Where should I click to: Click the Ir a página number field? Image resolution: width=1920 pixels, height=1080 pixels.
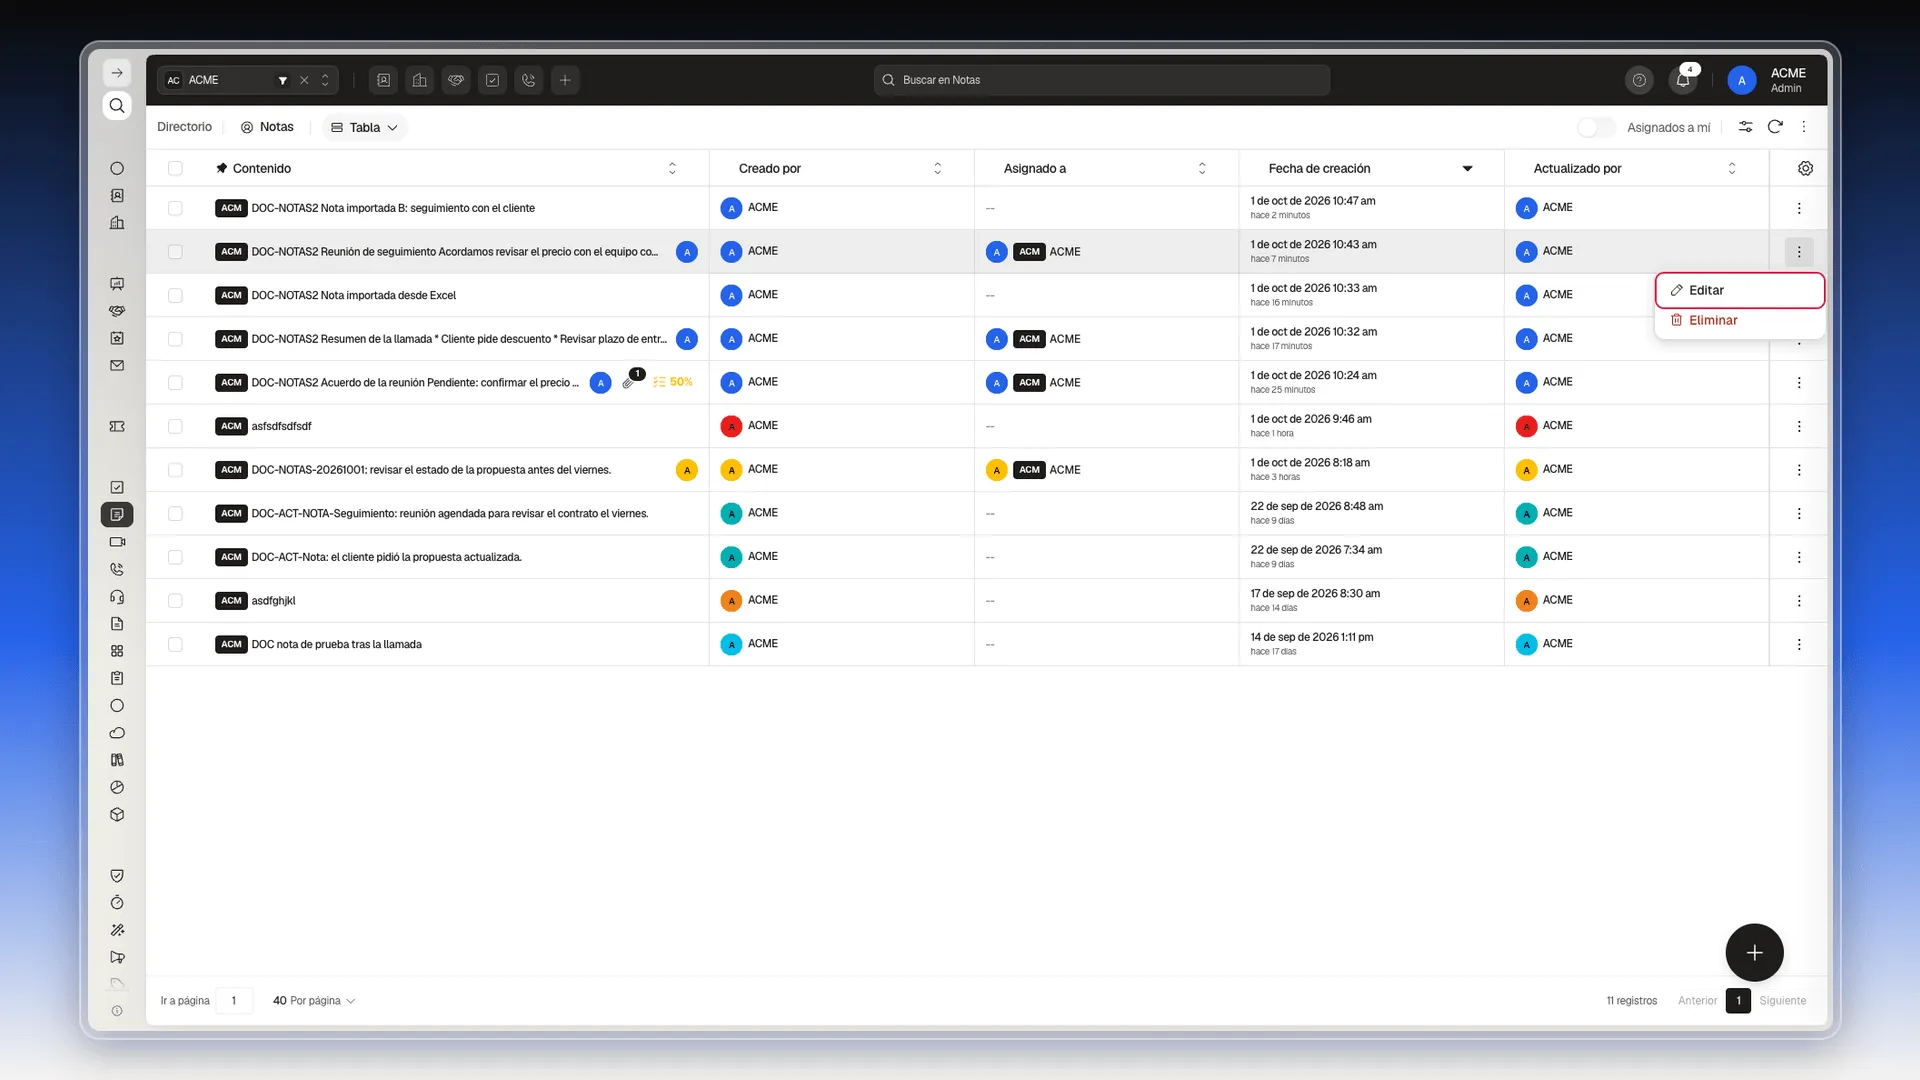tap(234, 1001)
